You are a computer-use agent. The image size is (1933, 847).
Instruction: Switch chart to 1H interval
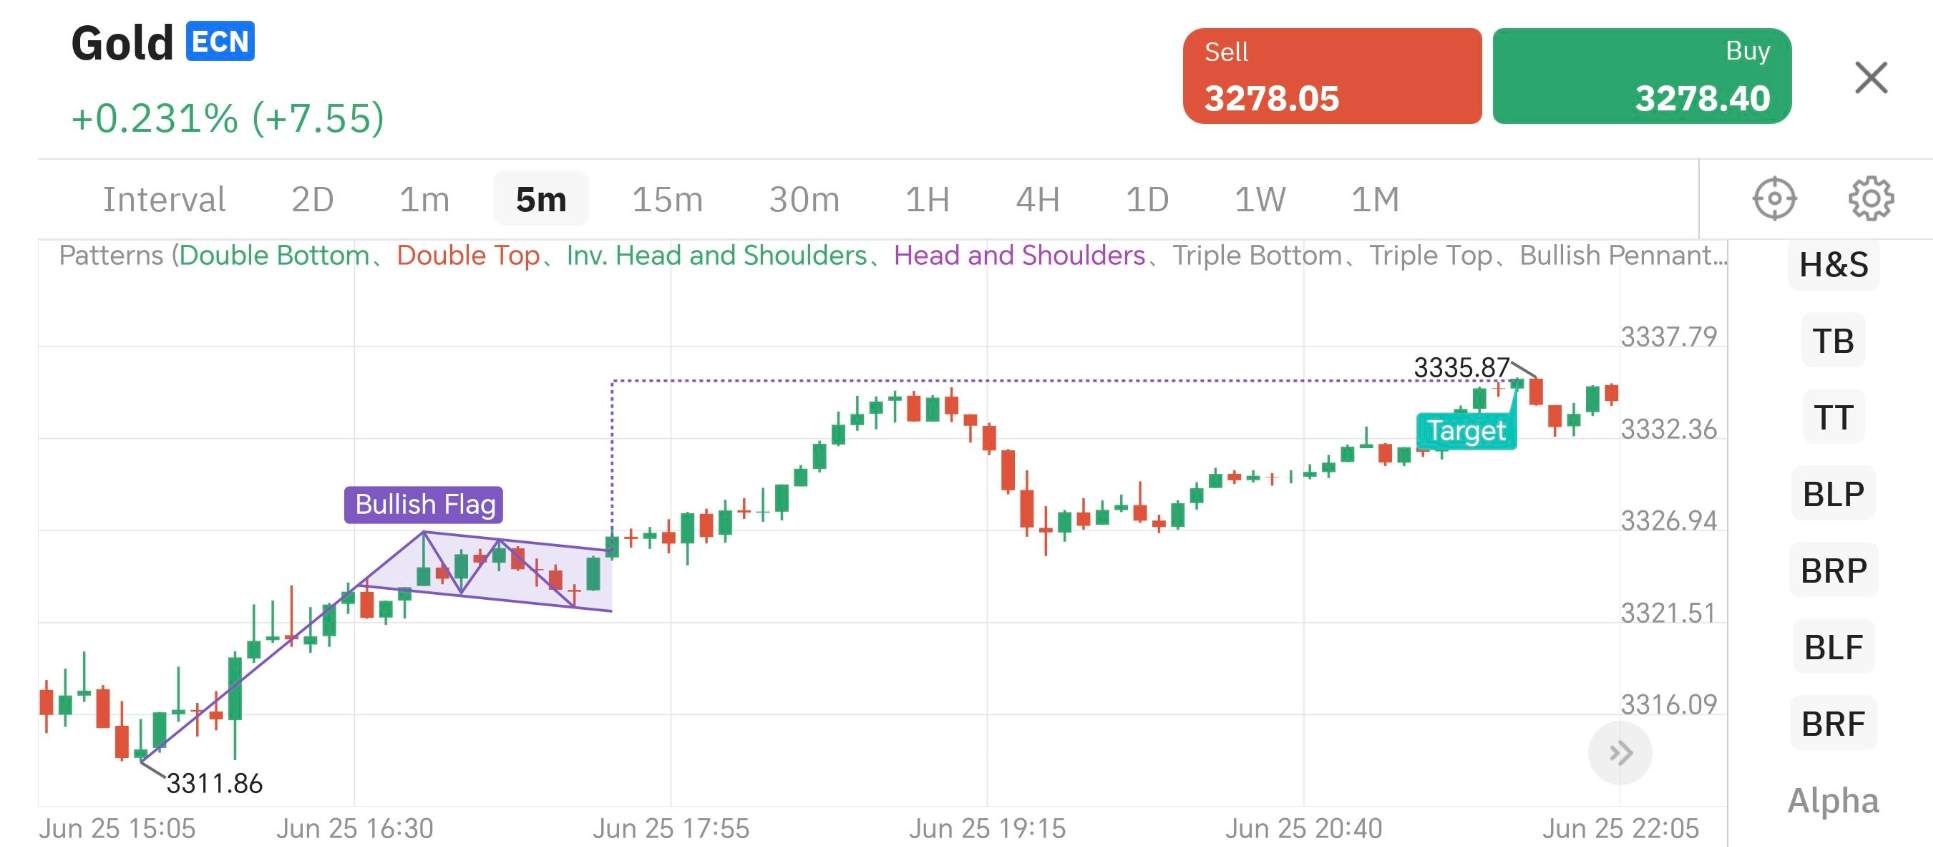coord(927,199)
